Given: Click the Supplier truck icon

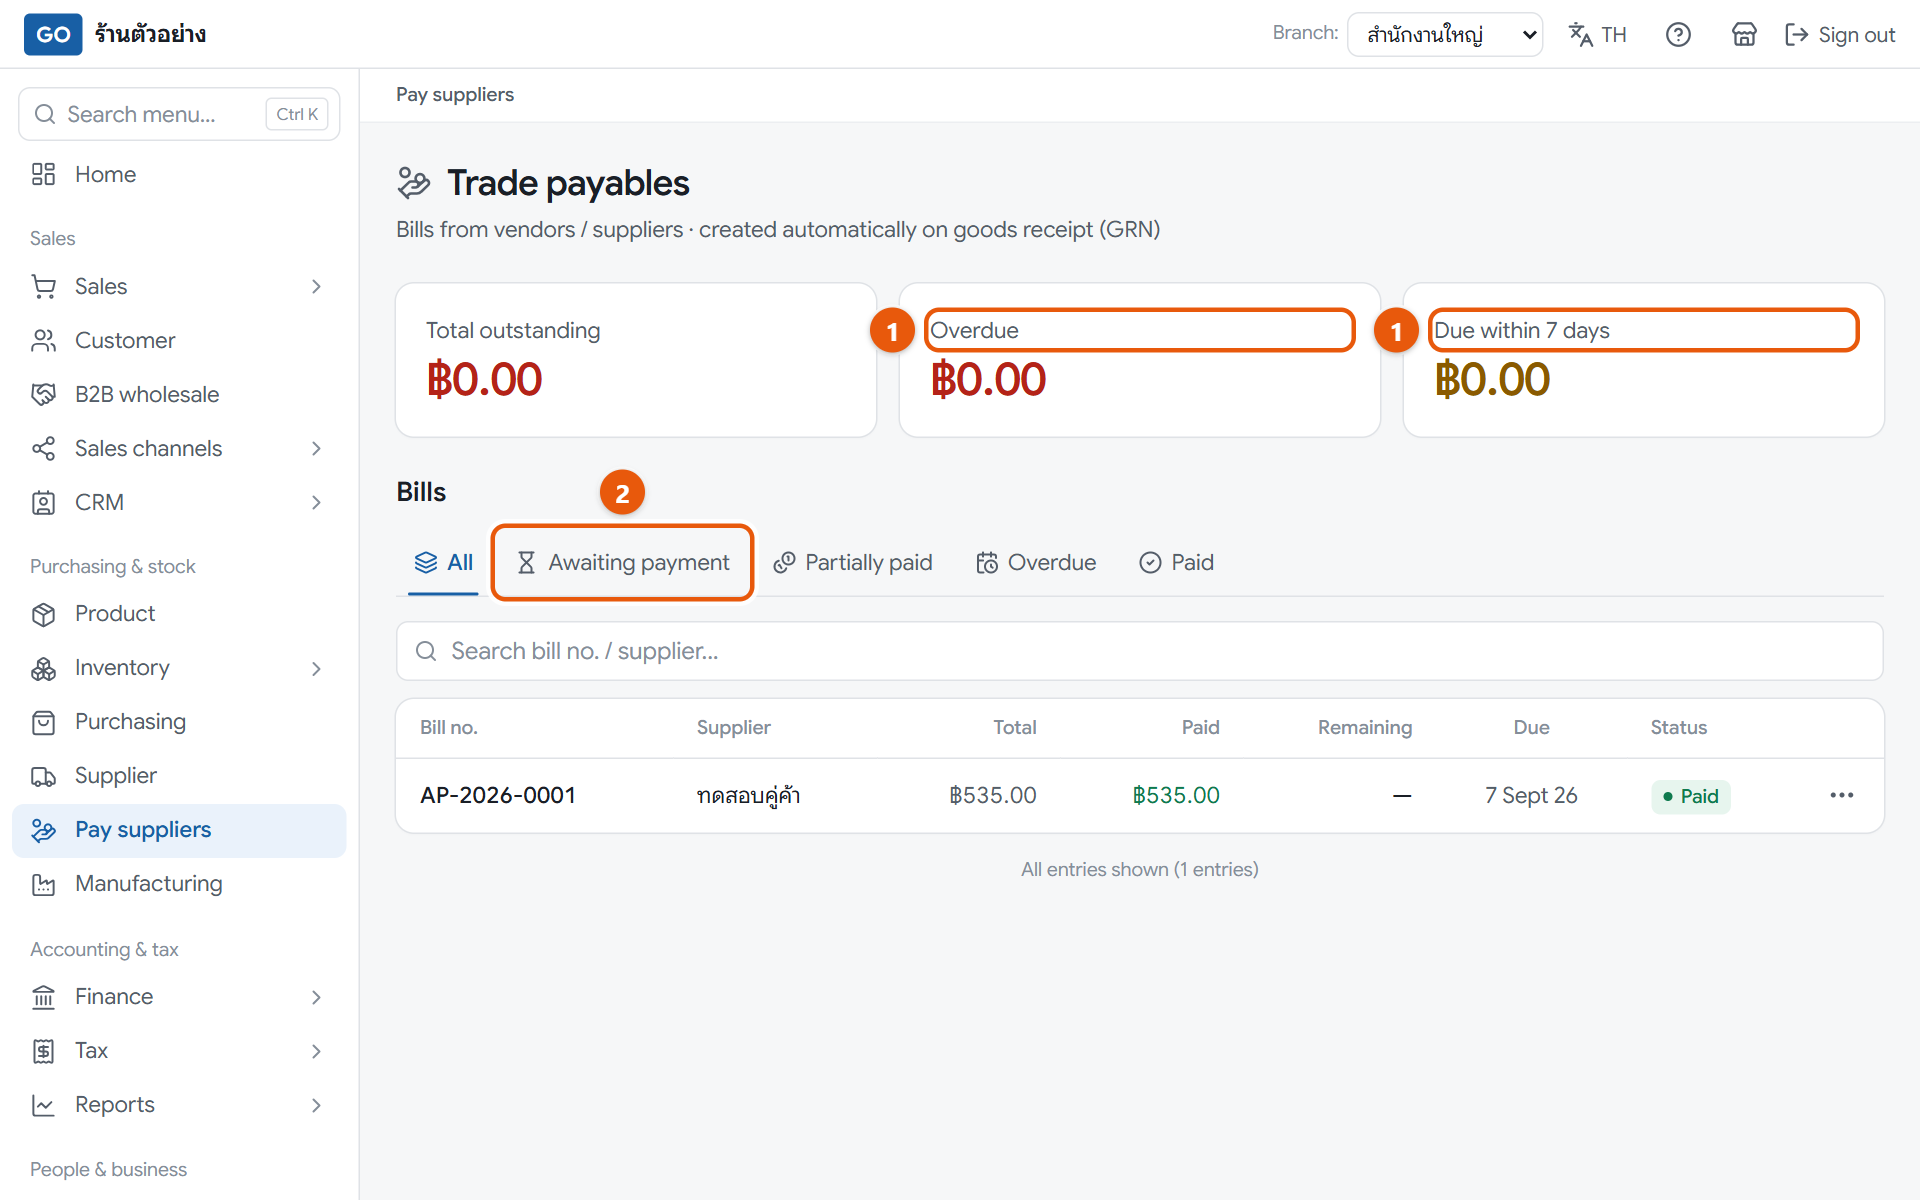Looking at the screenshot, I should point(43,776).
